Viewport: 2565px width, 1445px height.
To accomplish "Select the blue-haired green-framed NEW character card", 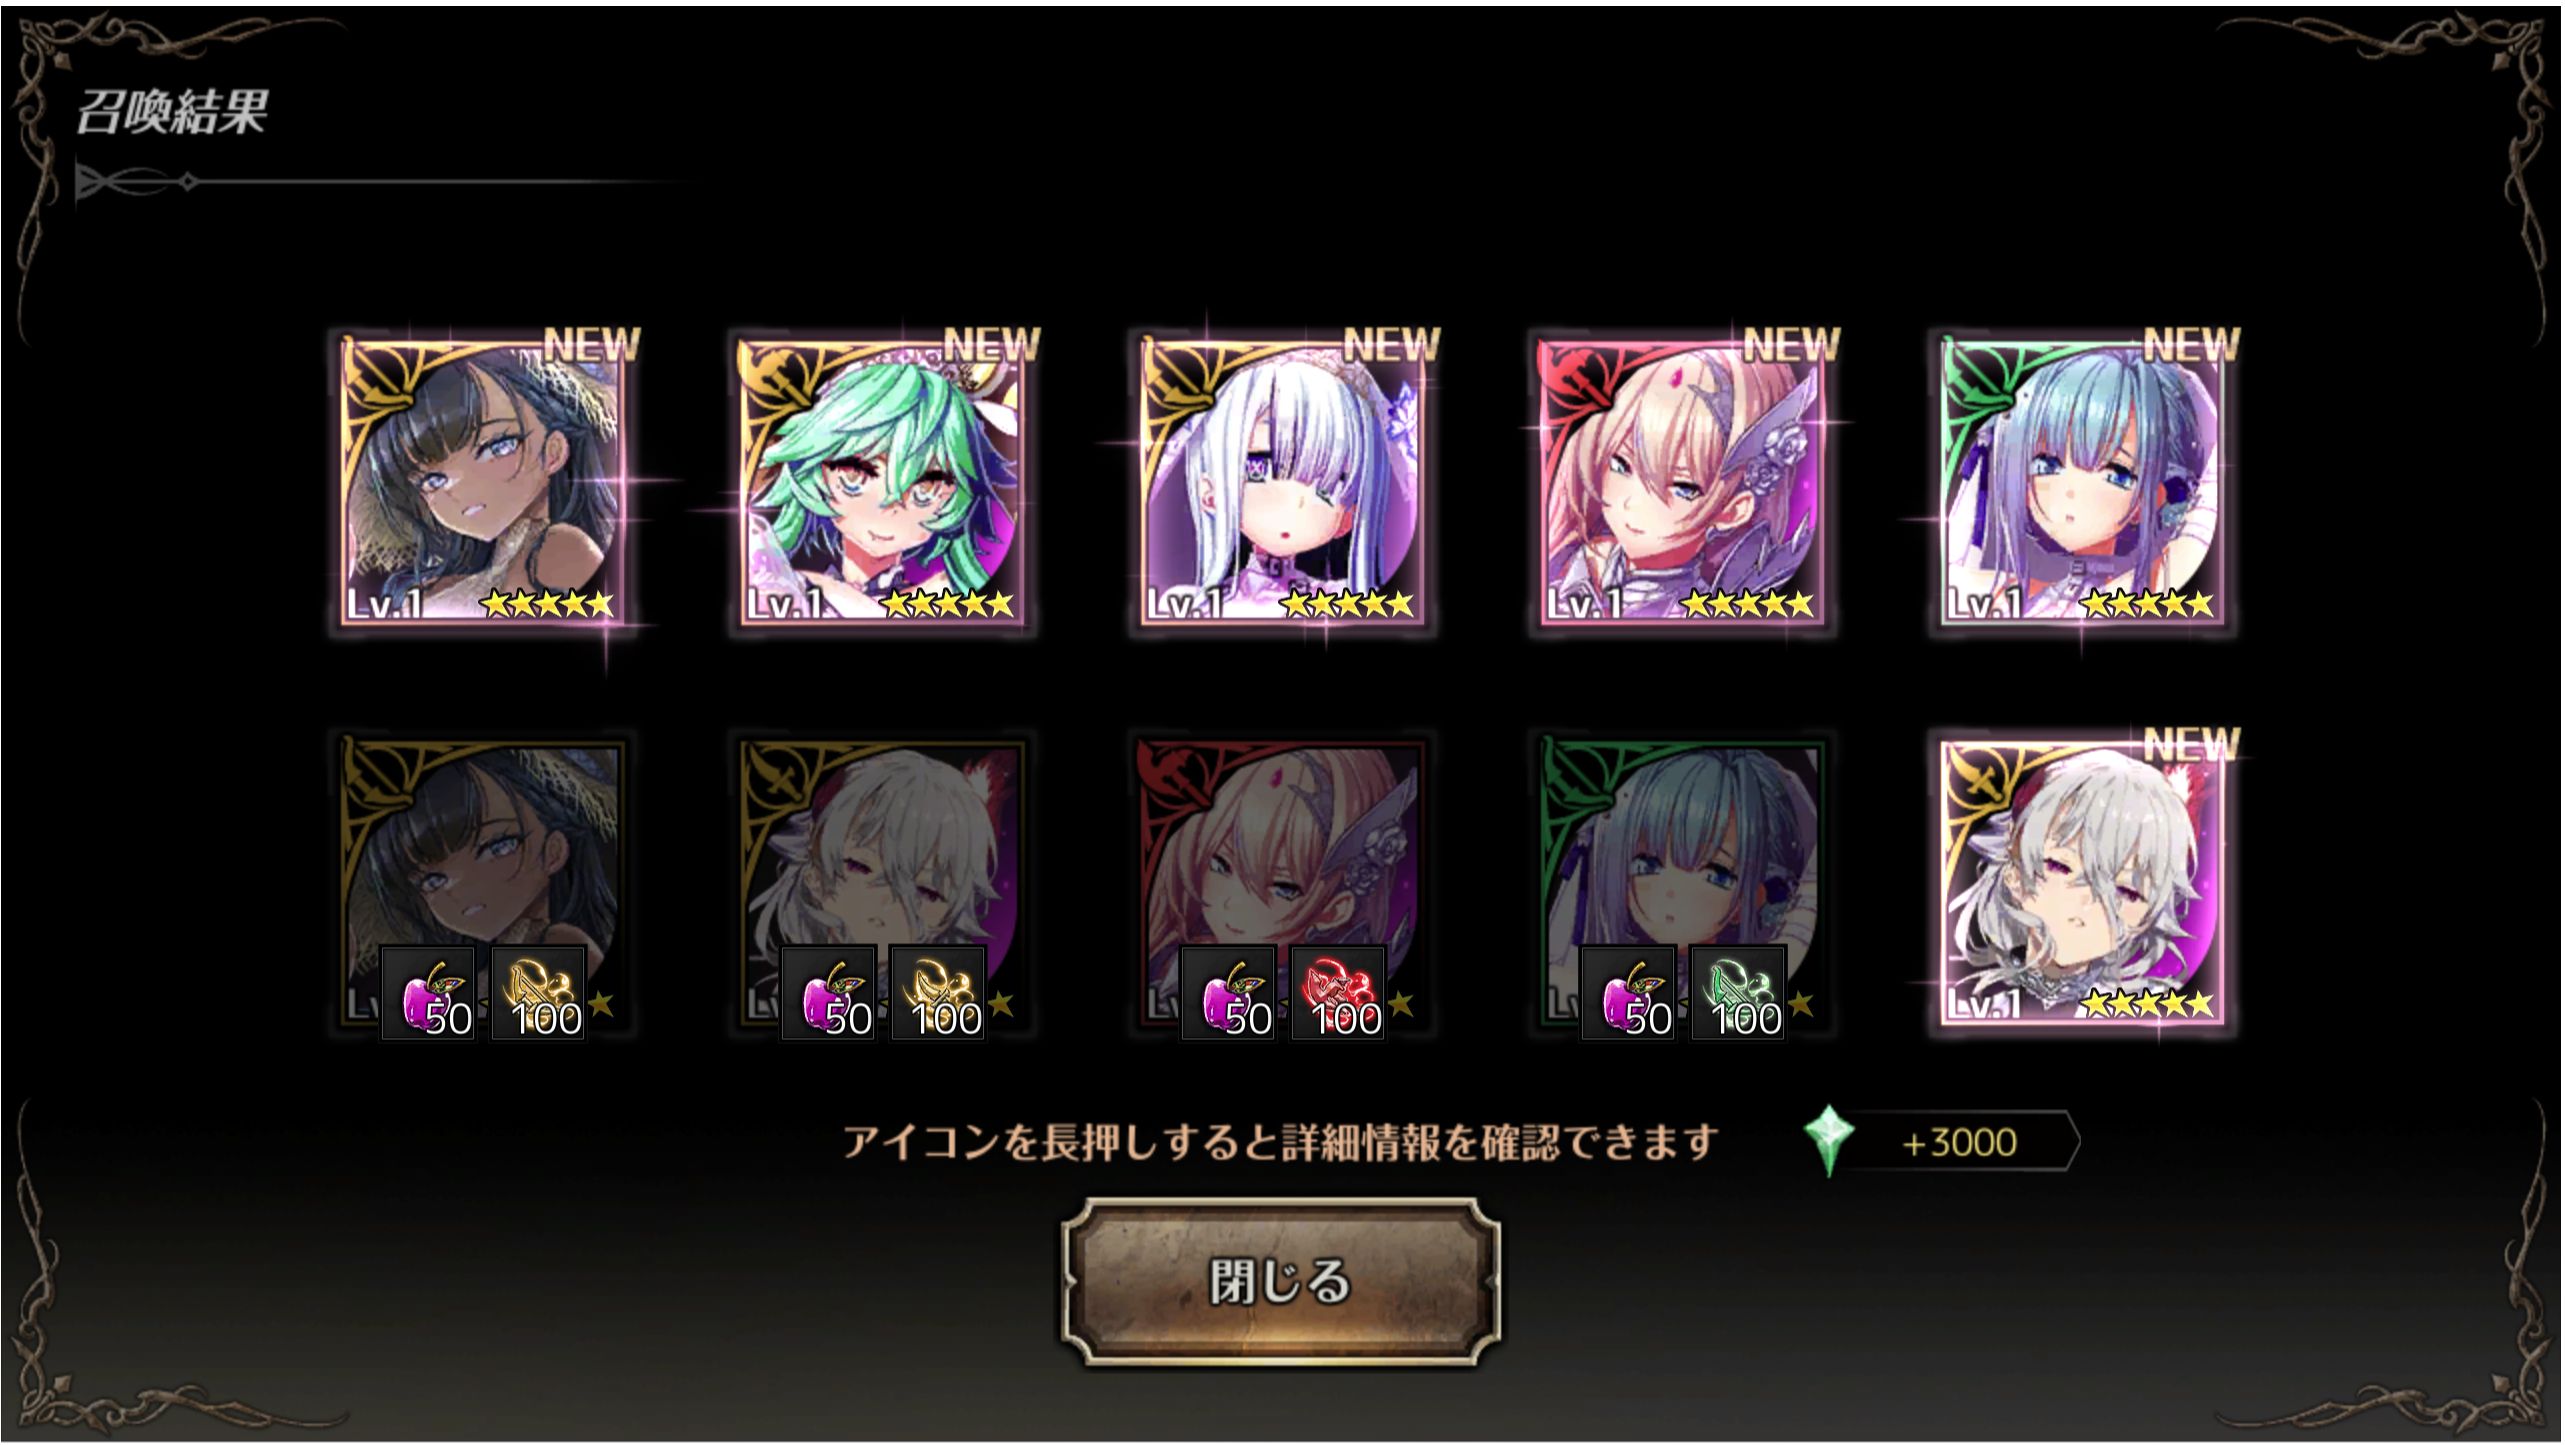I will 2084,482.
